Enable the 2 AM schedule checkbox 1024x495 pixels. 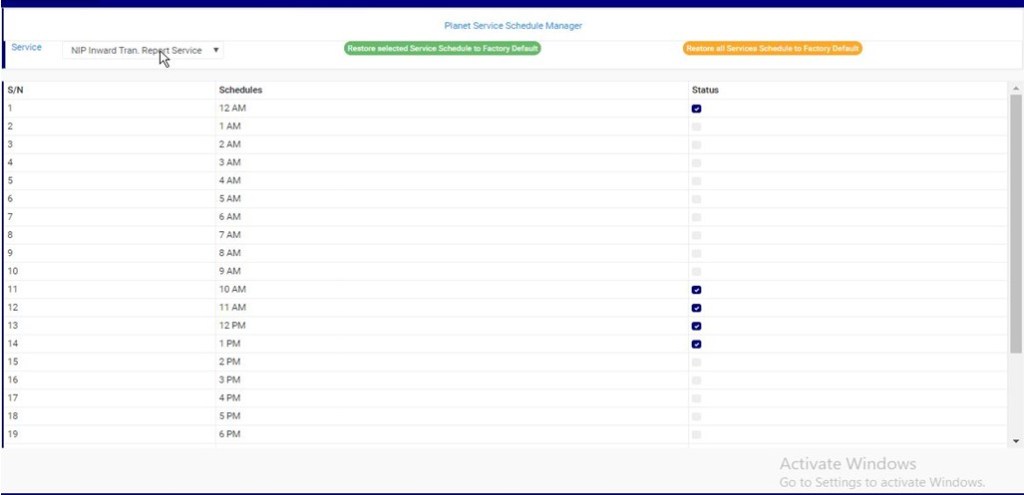pyautogui.click(x=696, y=144)
